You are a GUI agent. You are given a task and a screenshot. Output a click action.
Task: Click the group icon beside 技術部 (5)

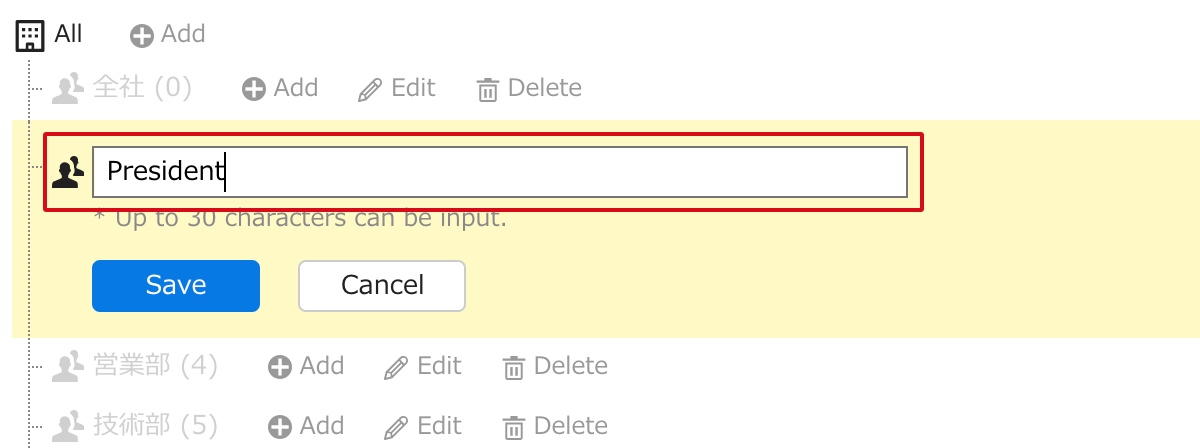pyautogui.click(x=67, y=427)
